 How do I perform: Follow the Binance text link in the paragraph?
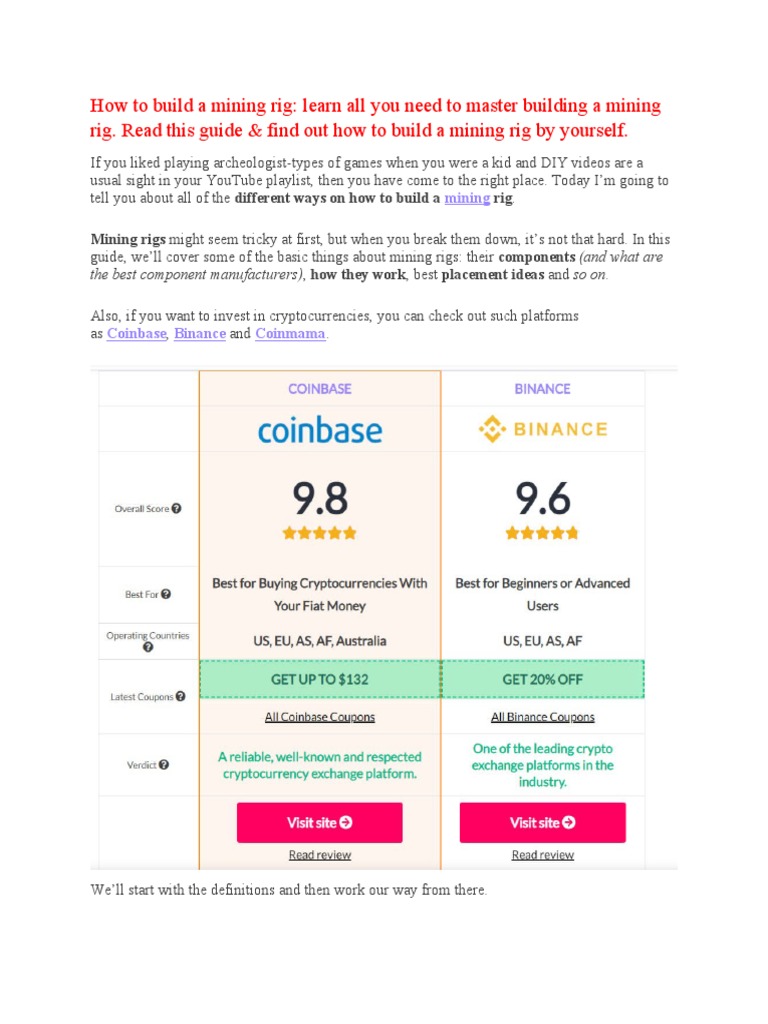point(200,334)
